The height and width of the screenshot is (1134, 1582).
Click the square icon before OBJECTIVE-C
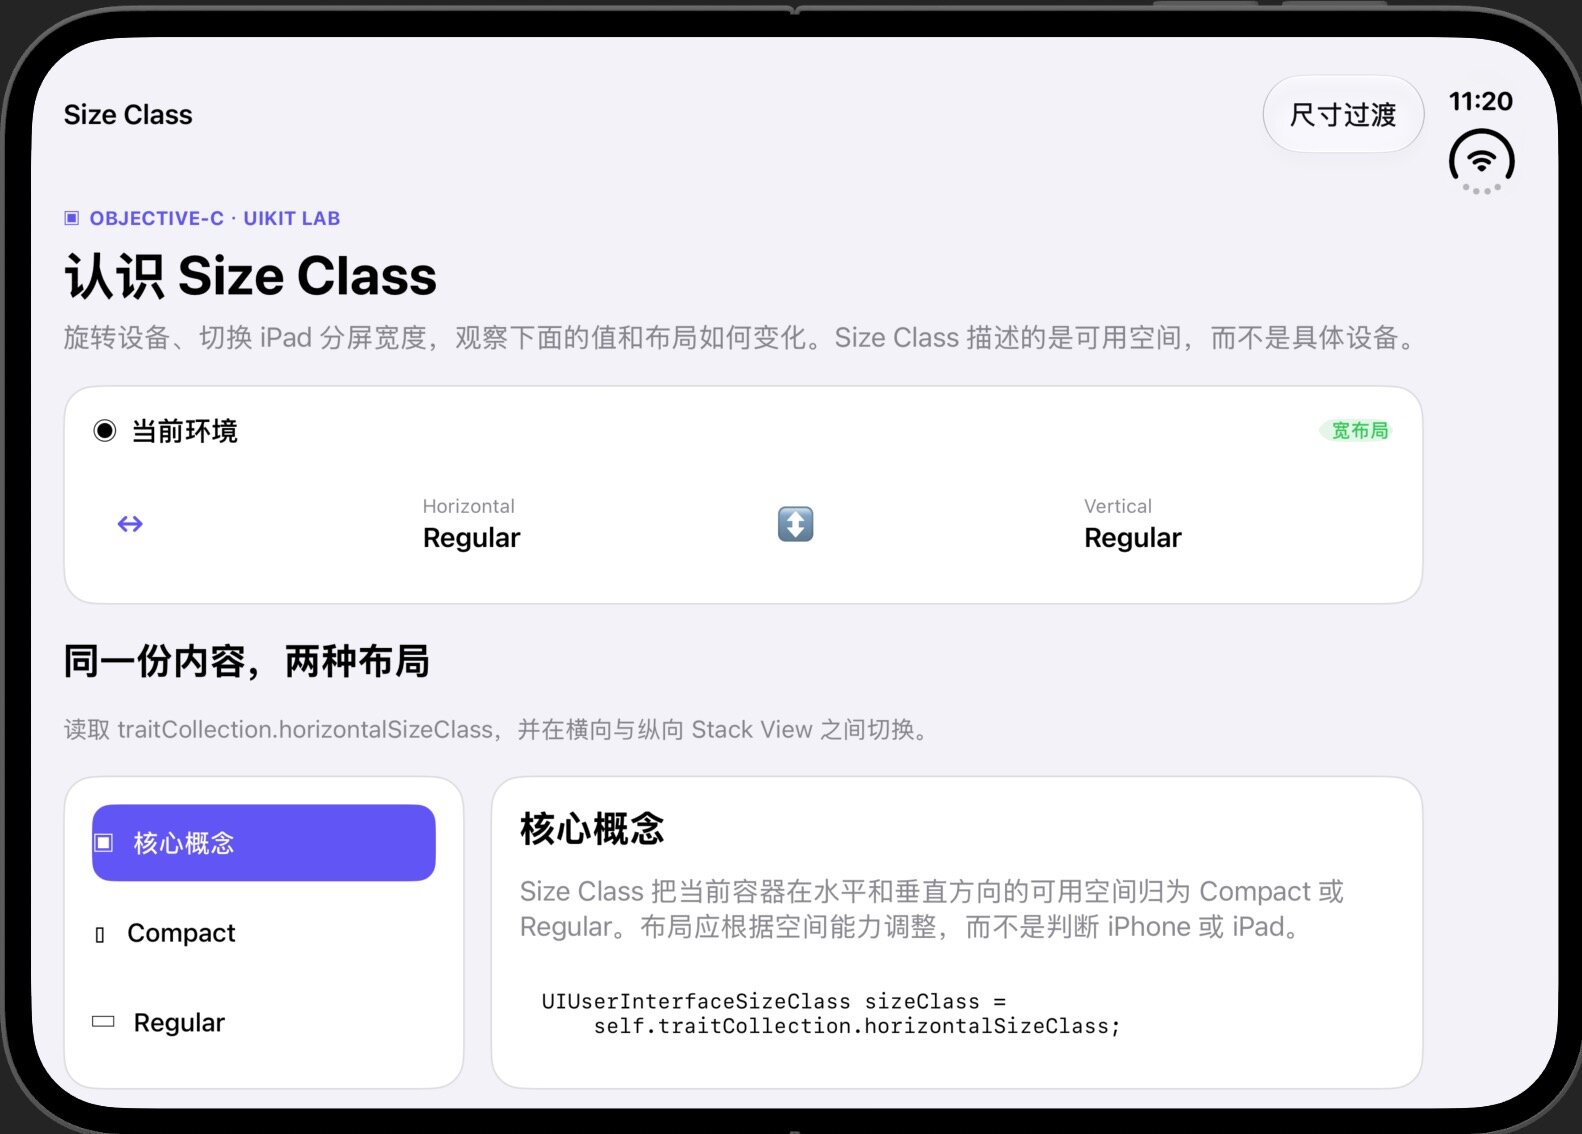pos(71,218)
